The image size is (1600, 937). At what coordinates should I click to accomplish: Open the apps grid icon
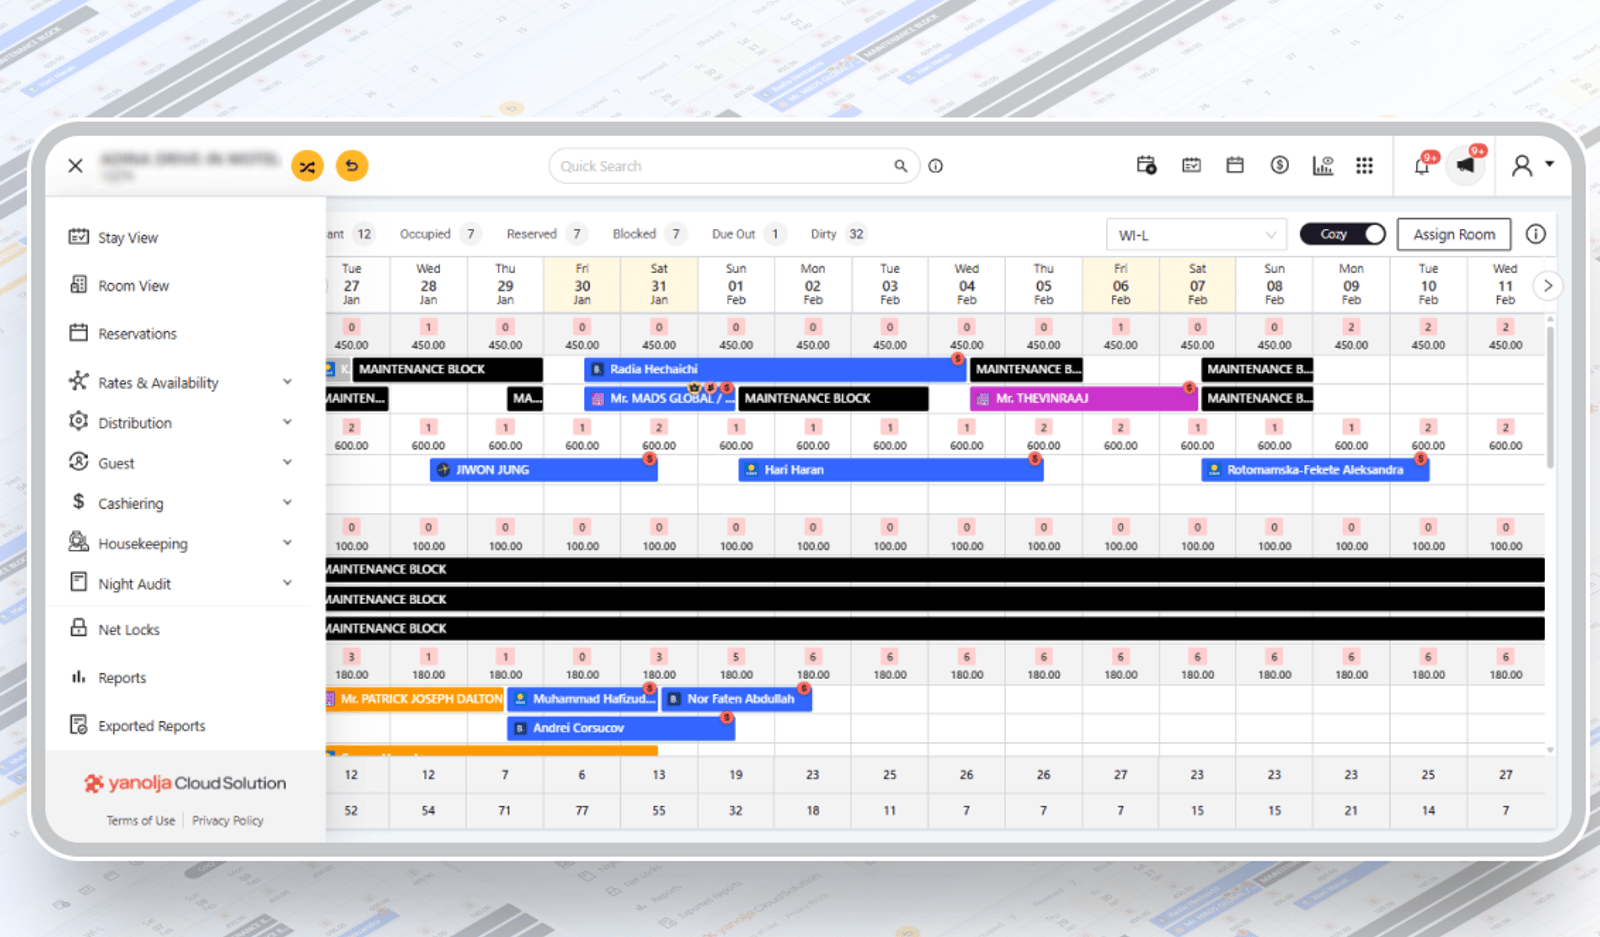point(1364,166)
